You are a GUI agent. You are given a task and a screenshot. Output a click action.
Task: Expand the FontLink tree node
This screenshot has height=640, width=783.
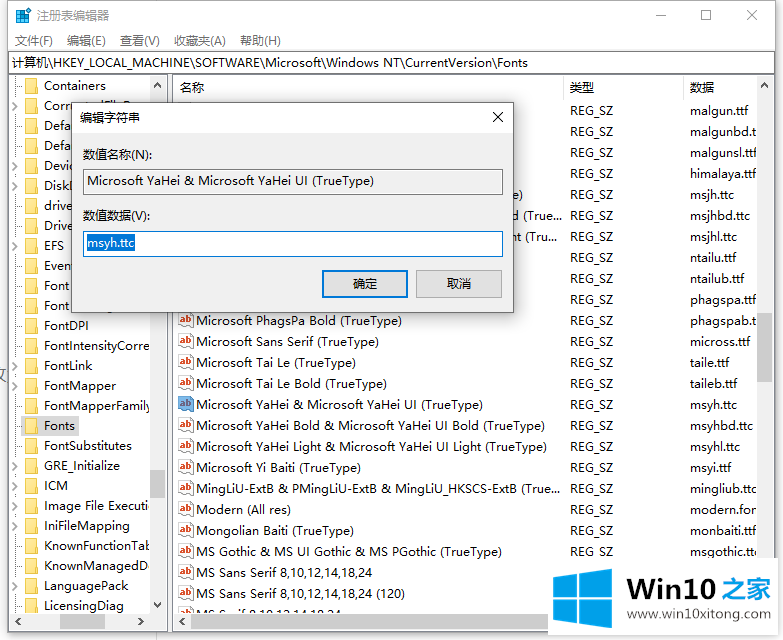[14, 366]
